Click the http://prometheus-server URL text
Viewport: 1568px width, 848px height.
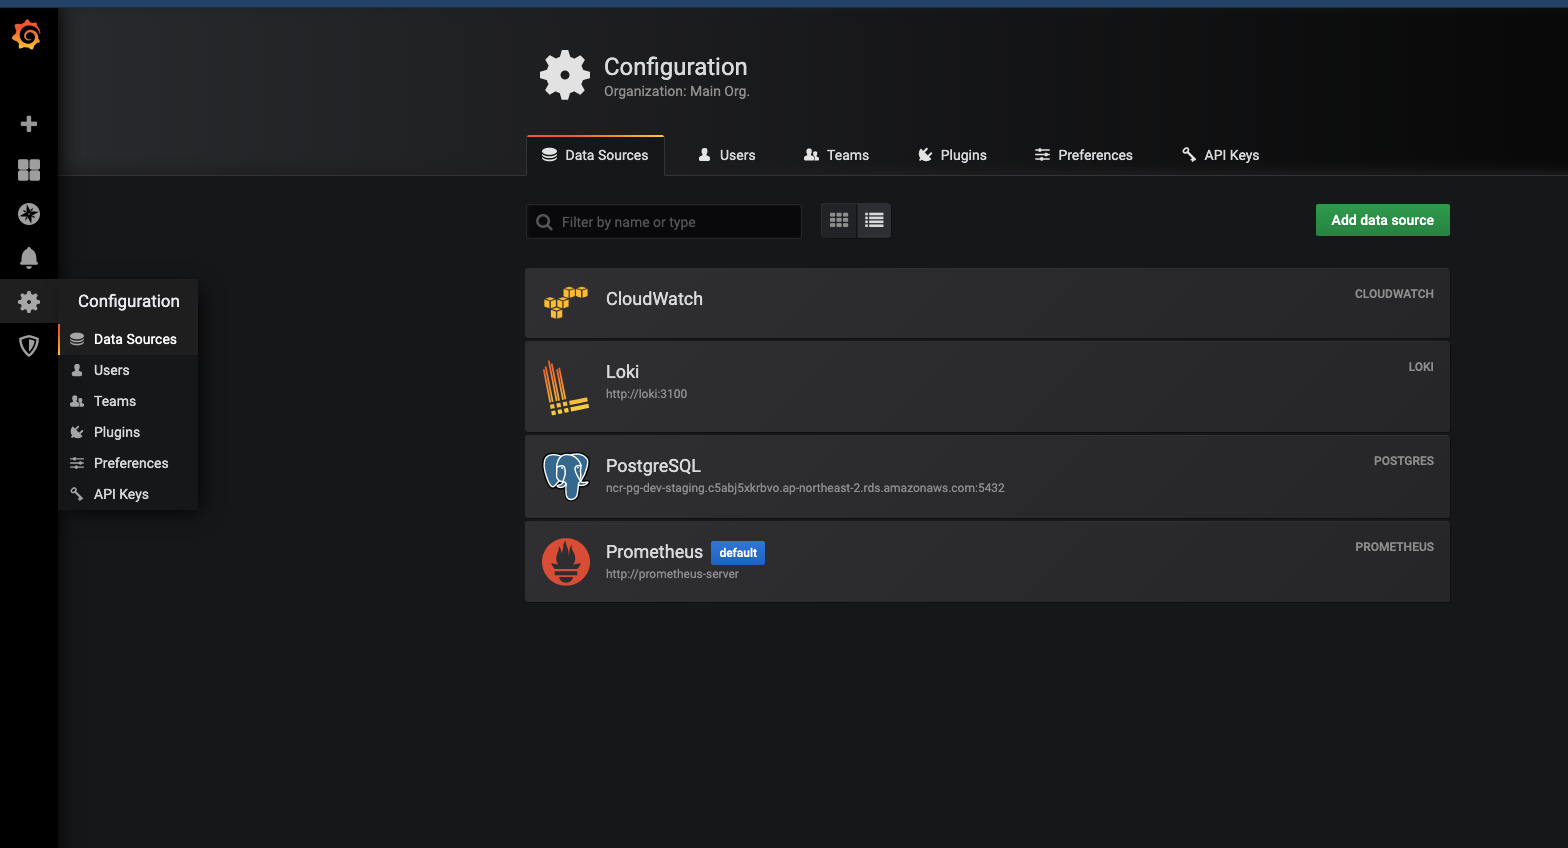[672, 574]
